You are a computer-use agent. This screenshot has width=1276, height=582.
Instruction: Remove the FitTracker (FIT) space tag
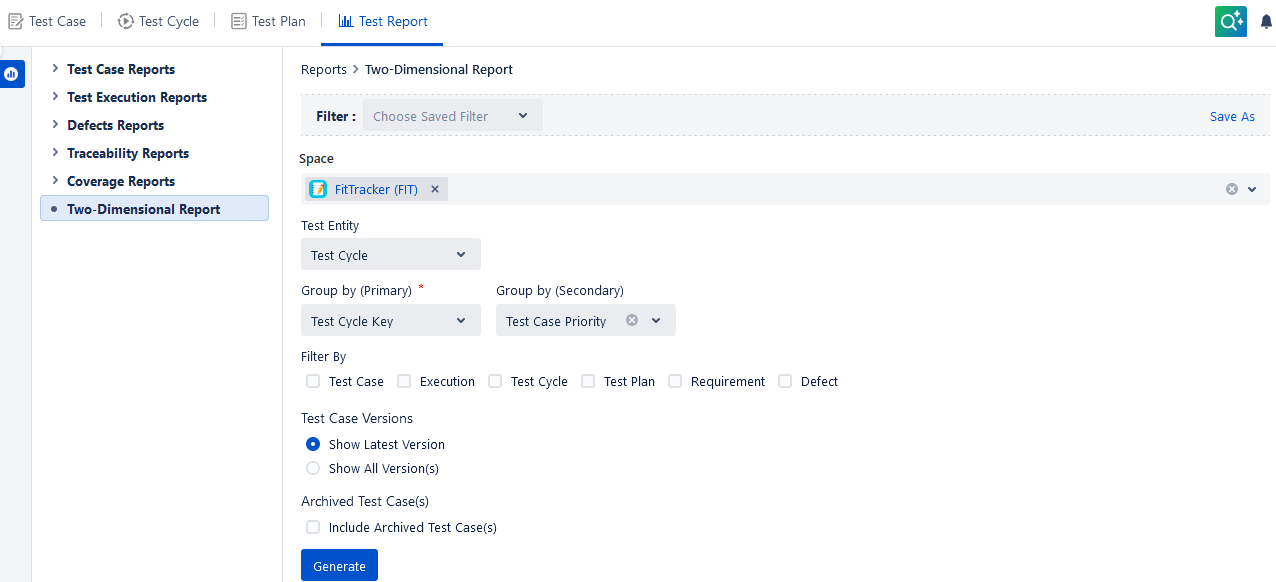click(x=435, y=188)
